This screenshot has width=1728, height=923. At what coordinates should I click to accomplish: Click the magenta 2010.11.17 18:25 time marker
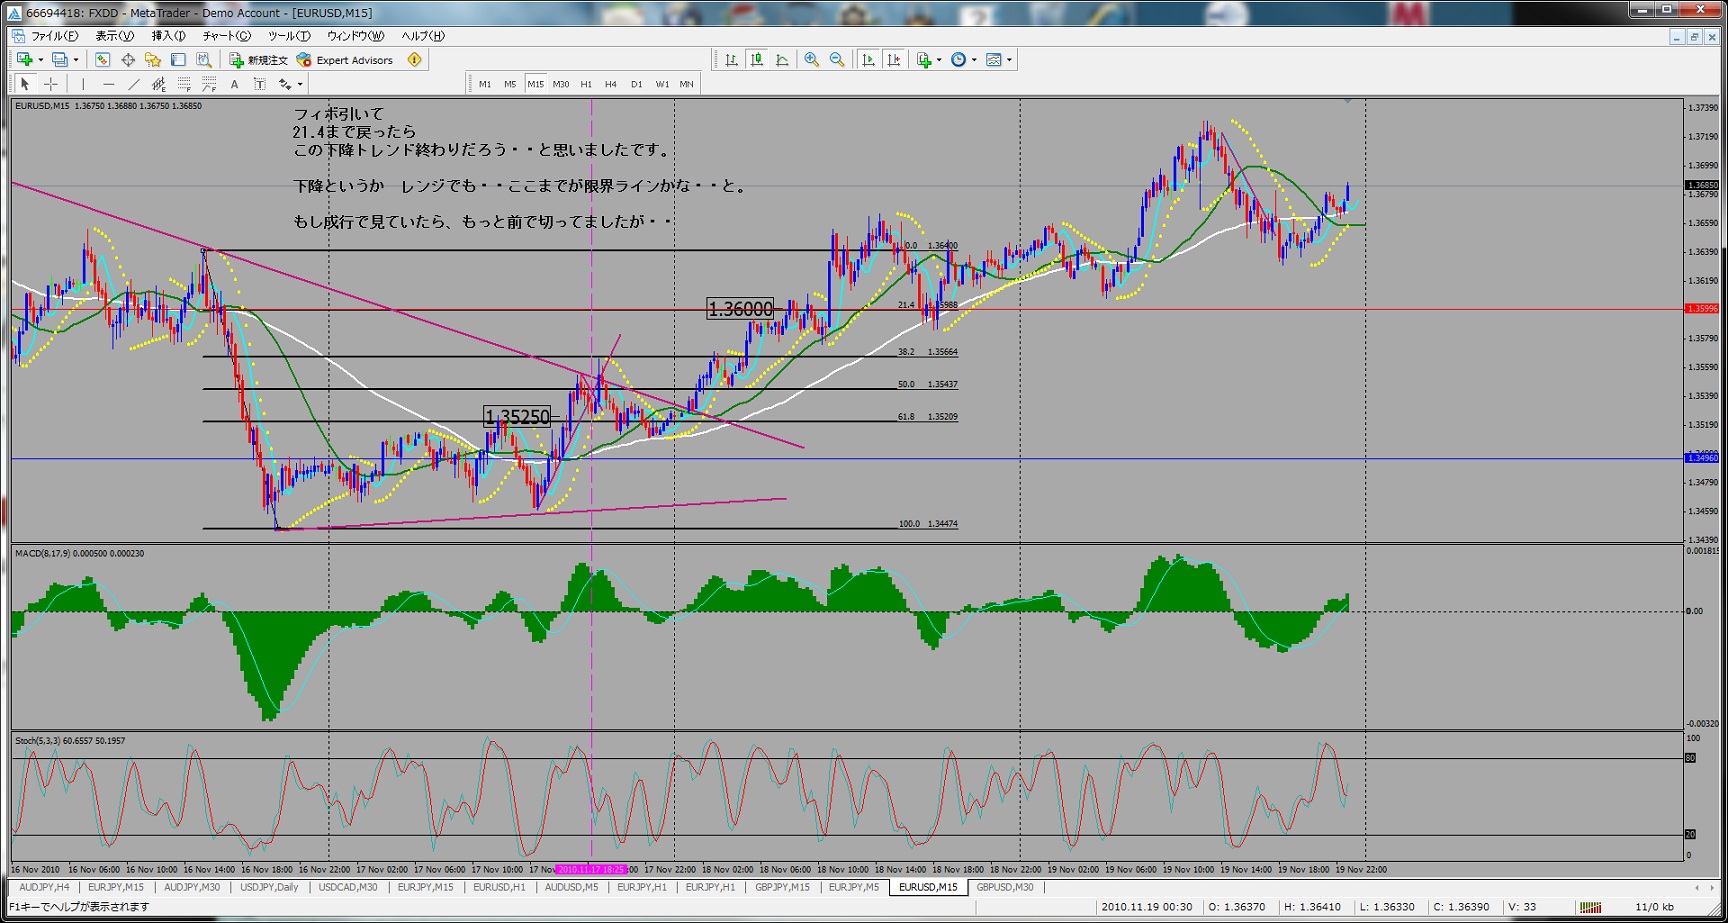592,870
